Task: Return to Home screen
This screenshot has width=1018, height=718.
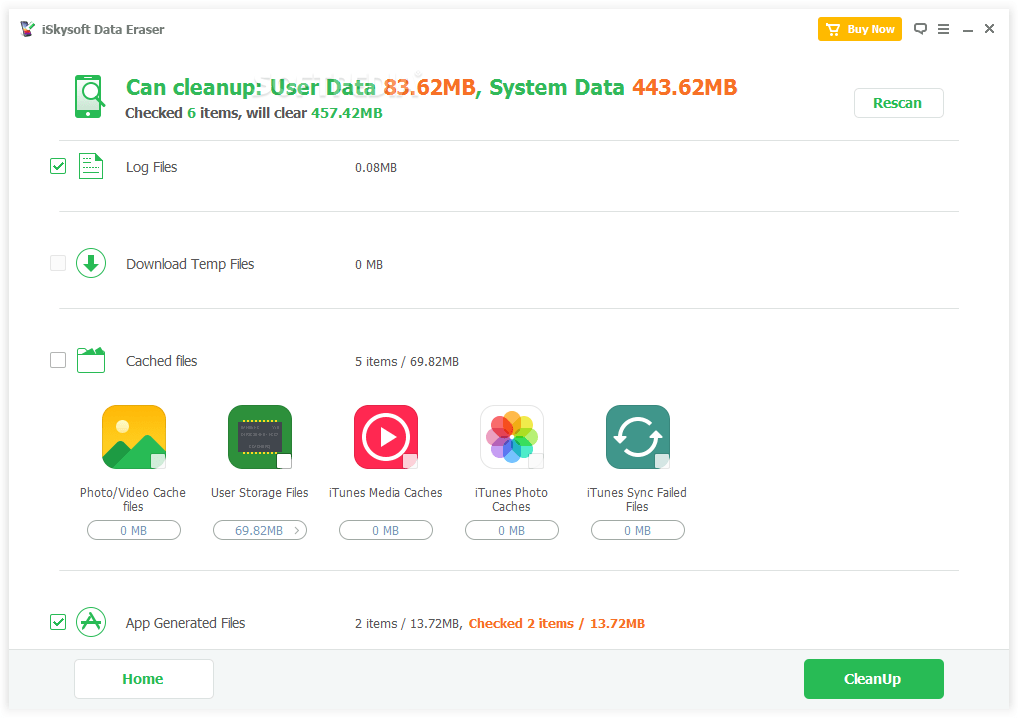Action: click(143, 678)
